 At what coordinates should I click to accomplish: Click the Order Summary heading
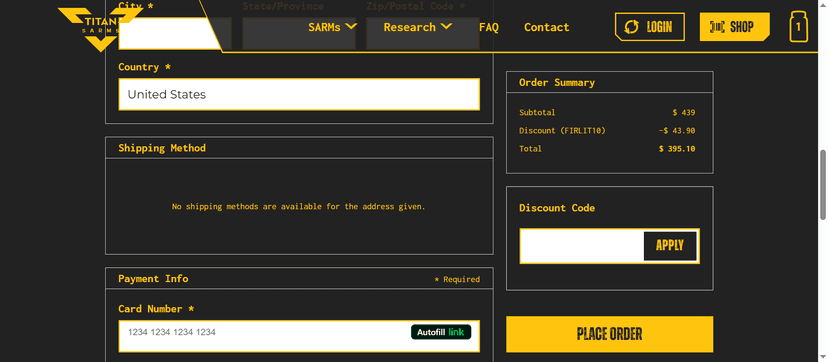coord(557,82)
